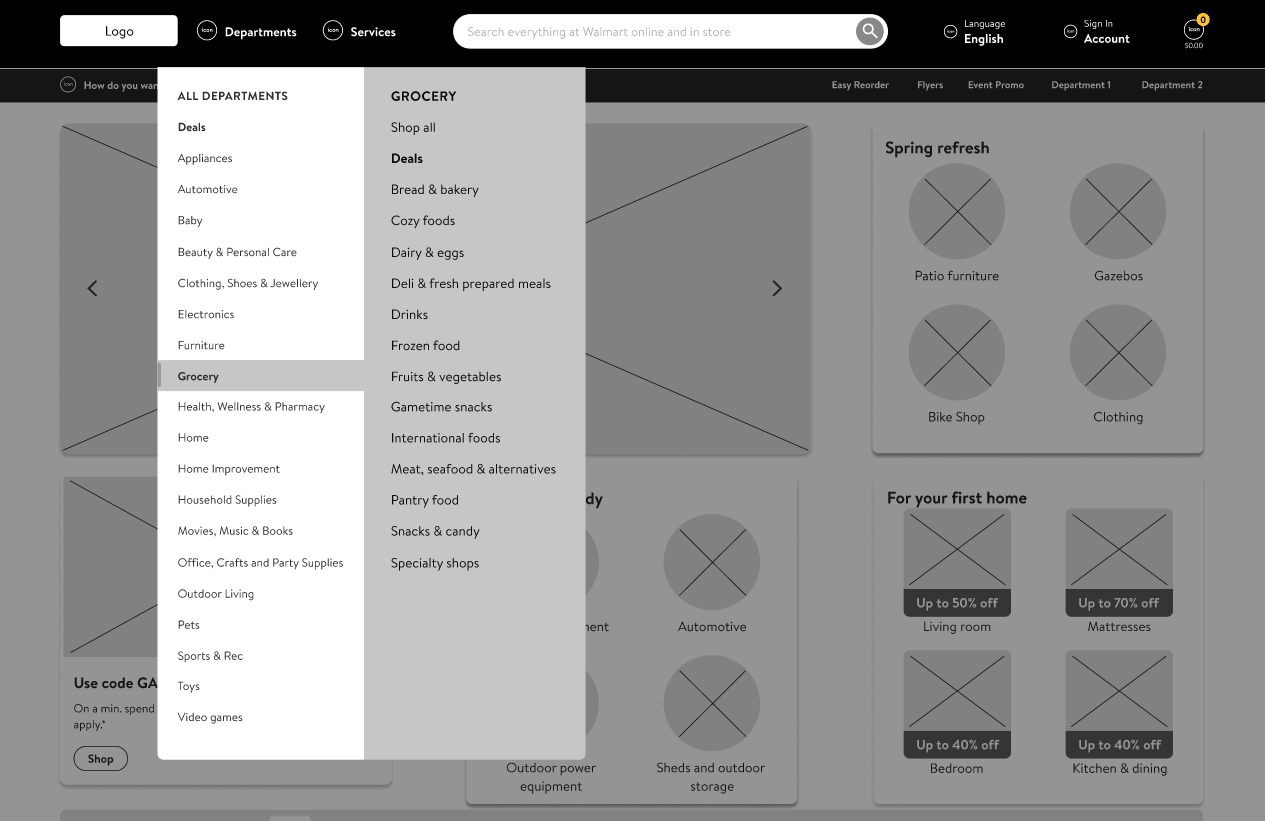Select Movies, Music & Books
1265x821 pixels.
coord(235,530)
